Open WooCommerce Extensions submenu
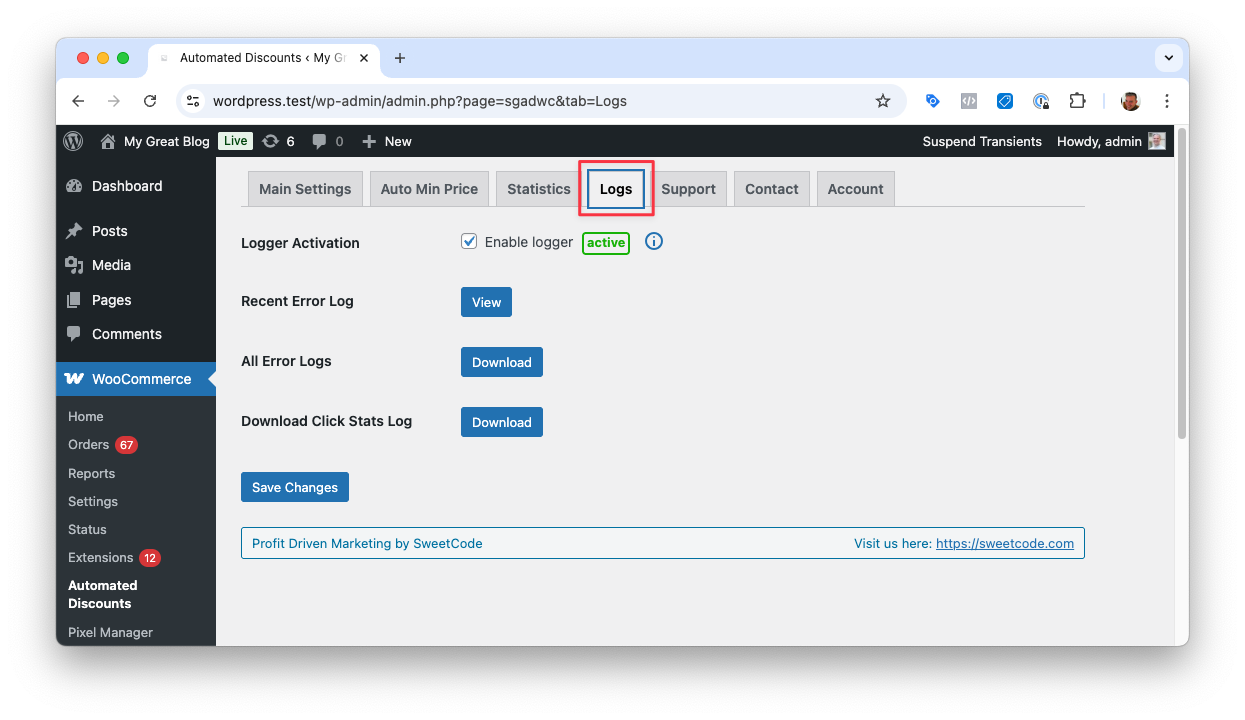Screen dimensions: 1245x720 coord(100,557)
